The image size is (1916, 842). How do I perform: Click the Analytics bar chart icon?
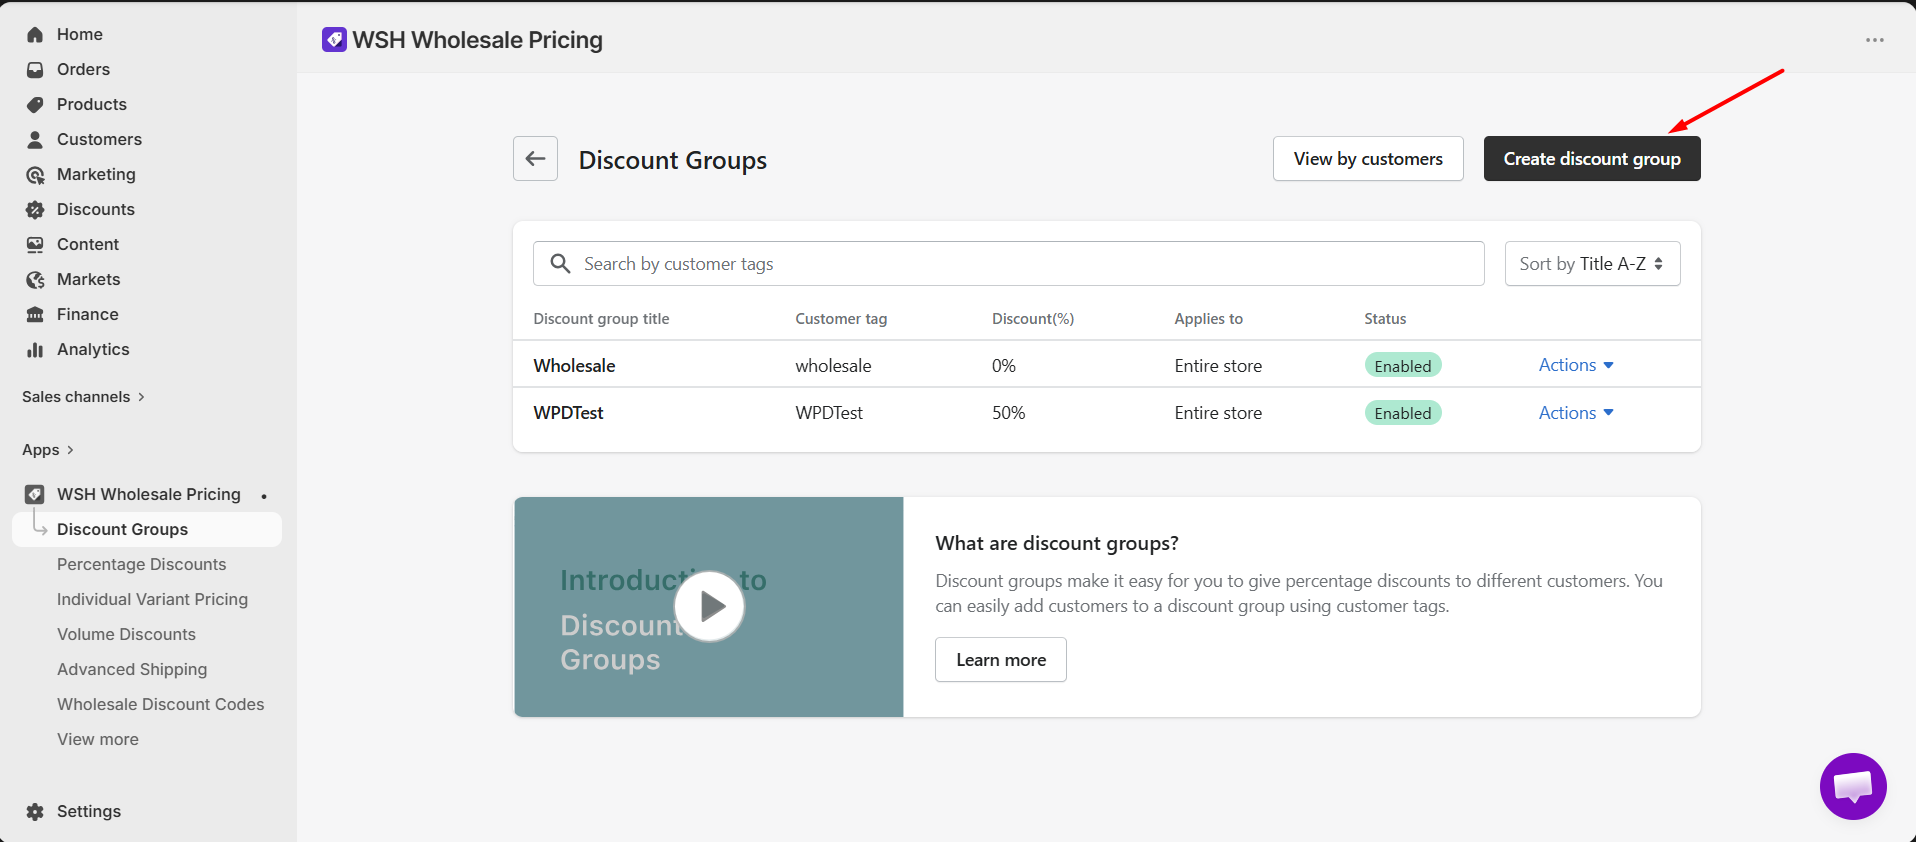tap(35, 350)
